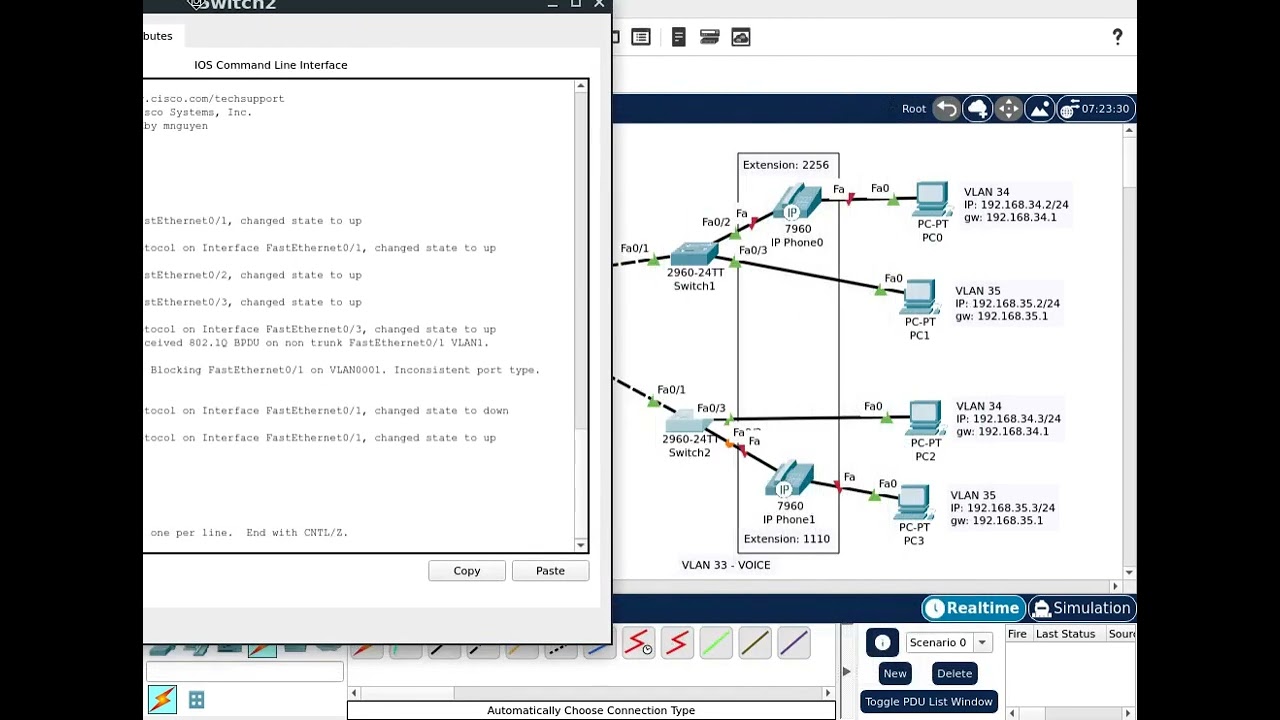Screen dimensions: 1280x720
Task: Expand the PDU list panel arrow
Action: click(846, 672)
